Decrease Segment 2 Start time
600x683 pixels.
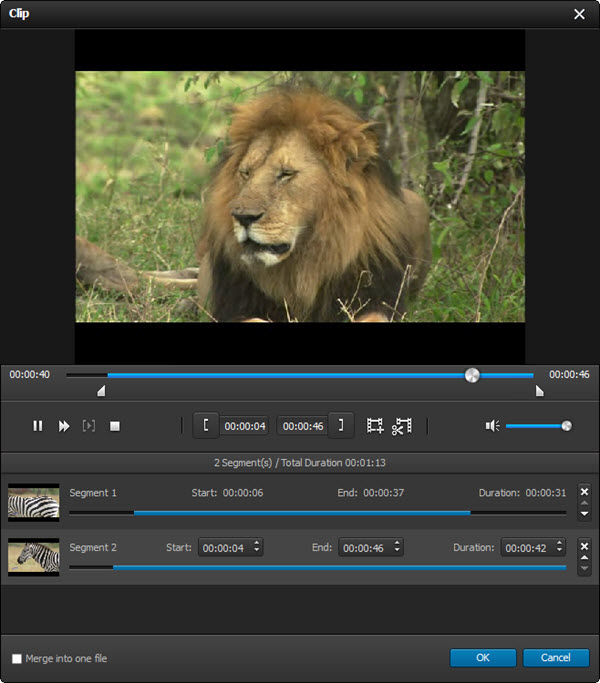(x=257, y=551)
